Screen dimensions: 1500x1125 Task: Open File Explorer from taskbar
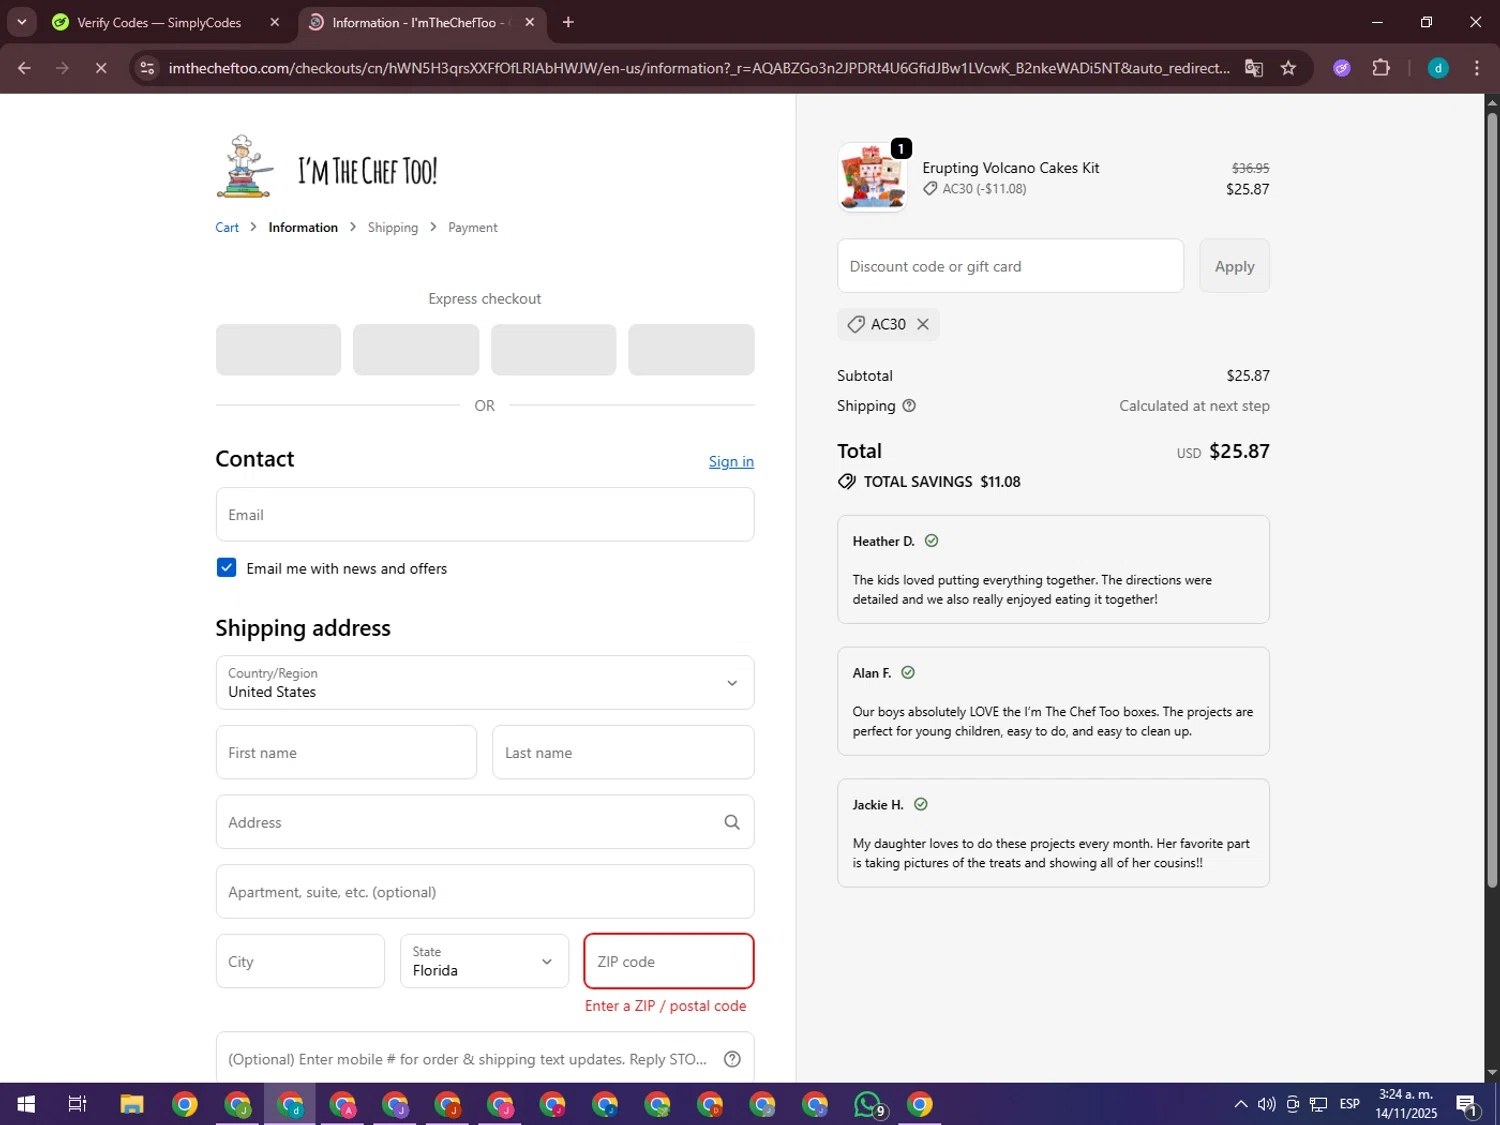(132, 1104)
